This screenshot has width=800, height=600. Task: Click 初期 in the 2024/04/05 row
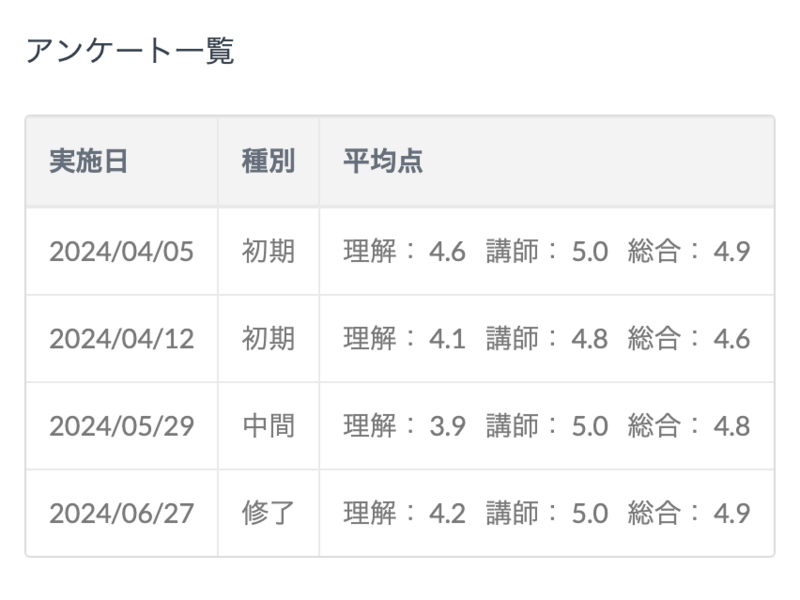point(268,251)
